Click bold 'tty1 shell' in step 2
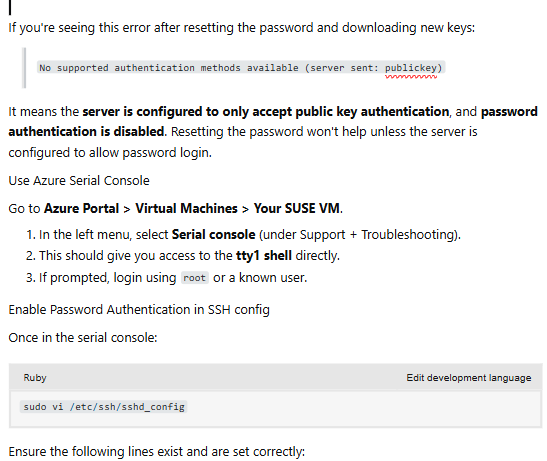 coord(264,255)
